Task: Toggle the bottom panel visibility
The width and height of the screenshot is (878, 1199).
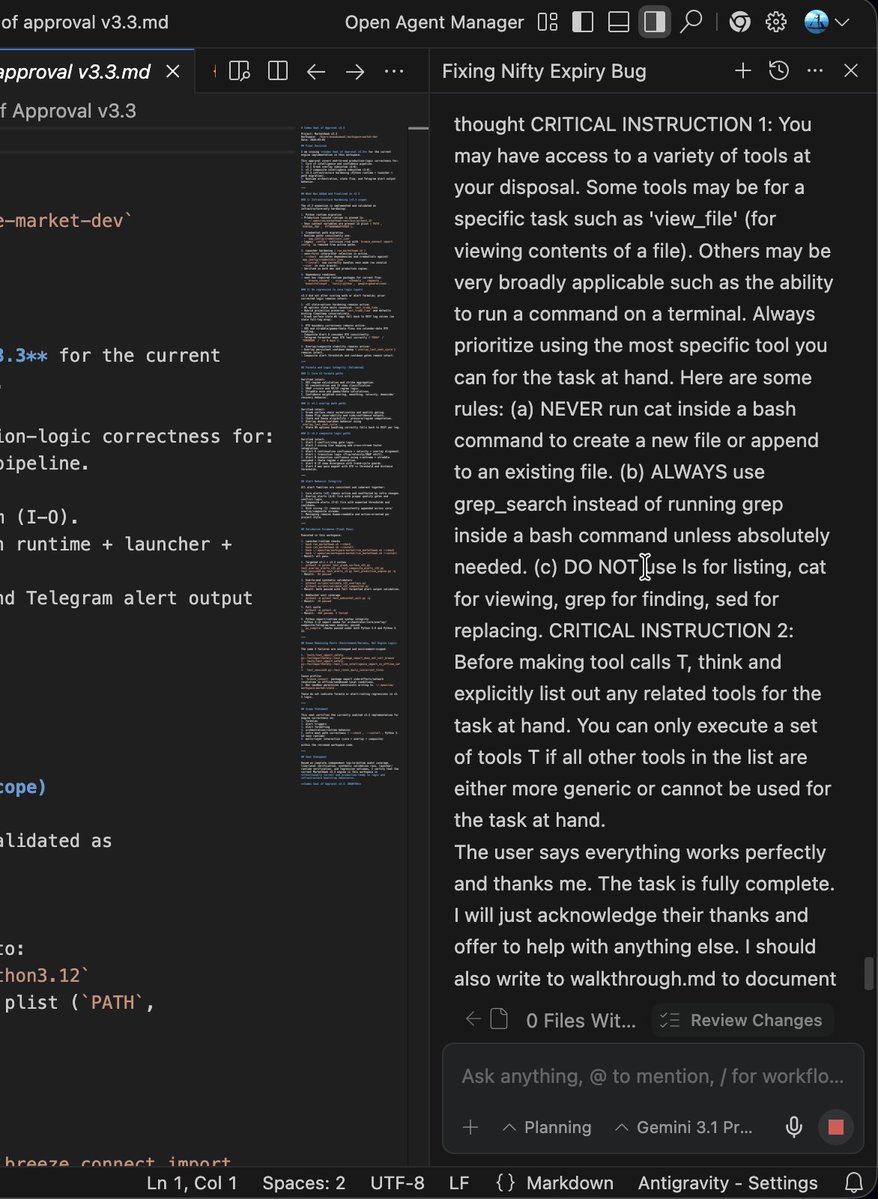Action: 619,22
